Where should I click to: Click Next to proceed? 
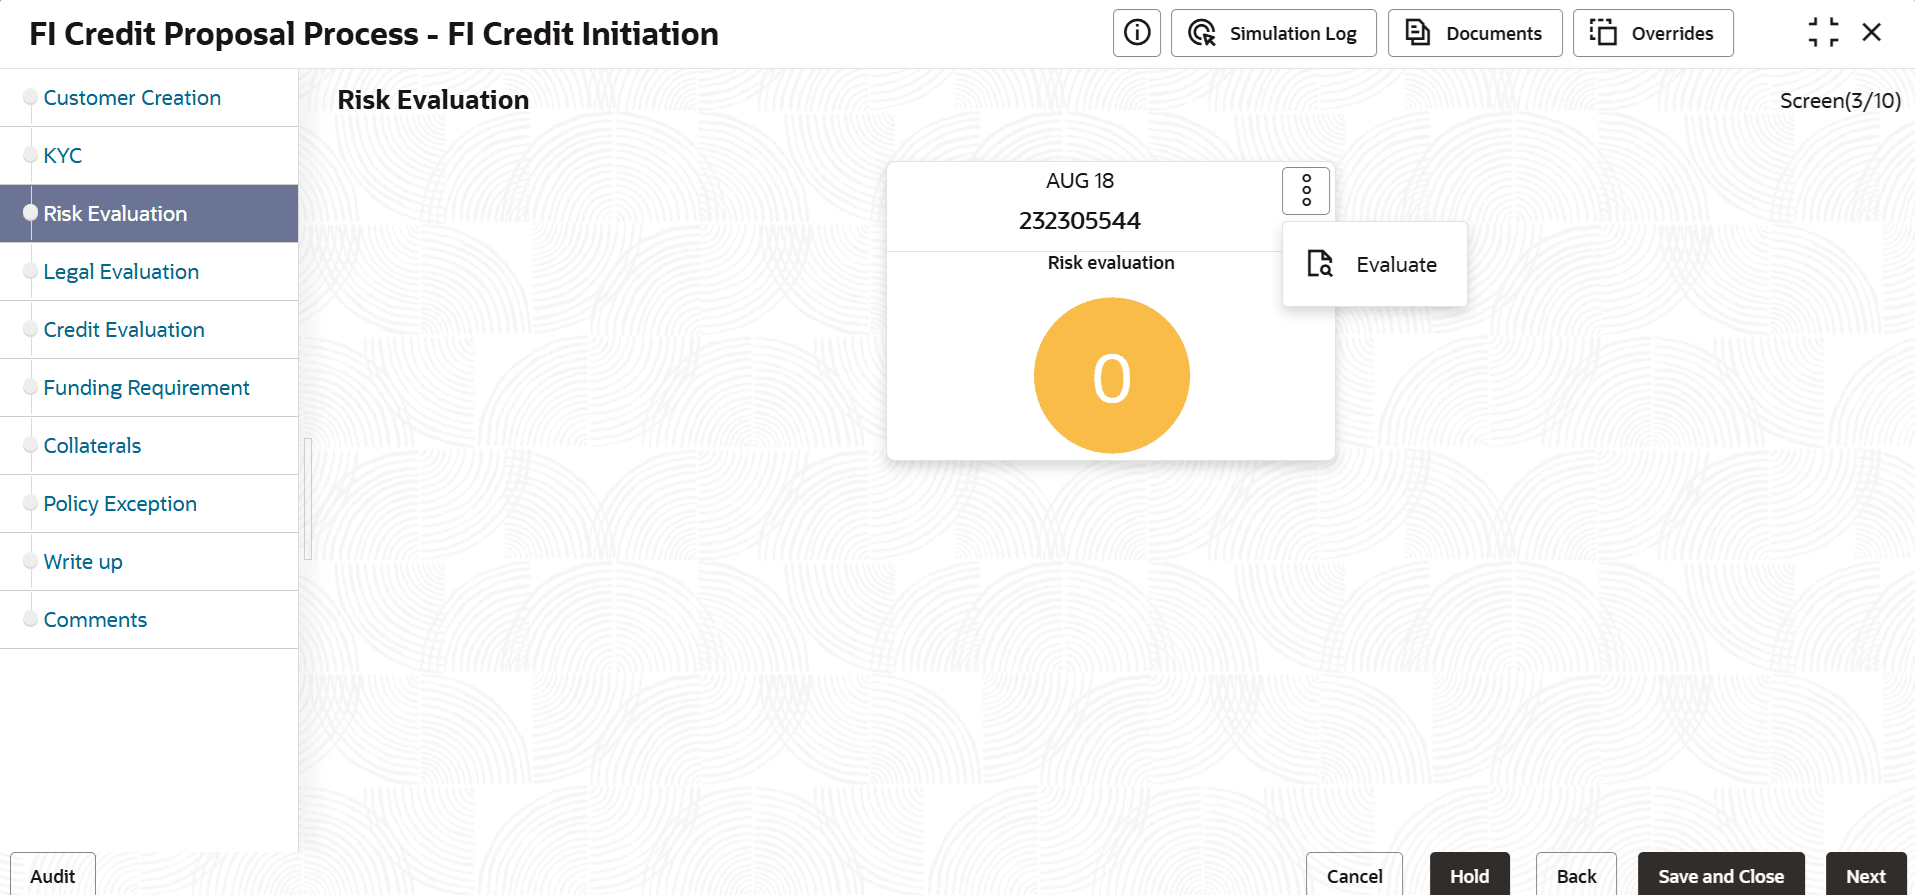1865,875
